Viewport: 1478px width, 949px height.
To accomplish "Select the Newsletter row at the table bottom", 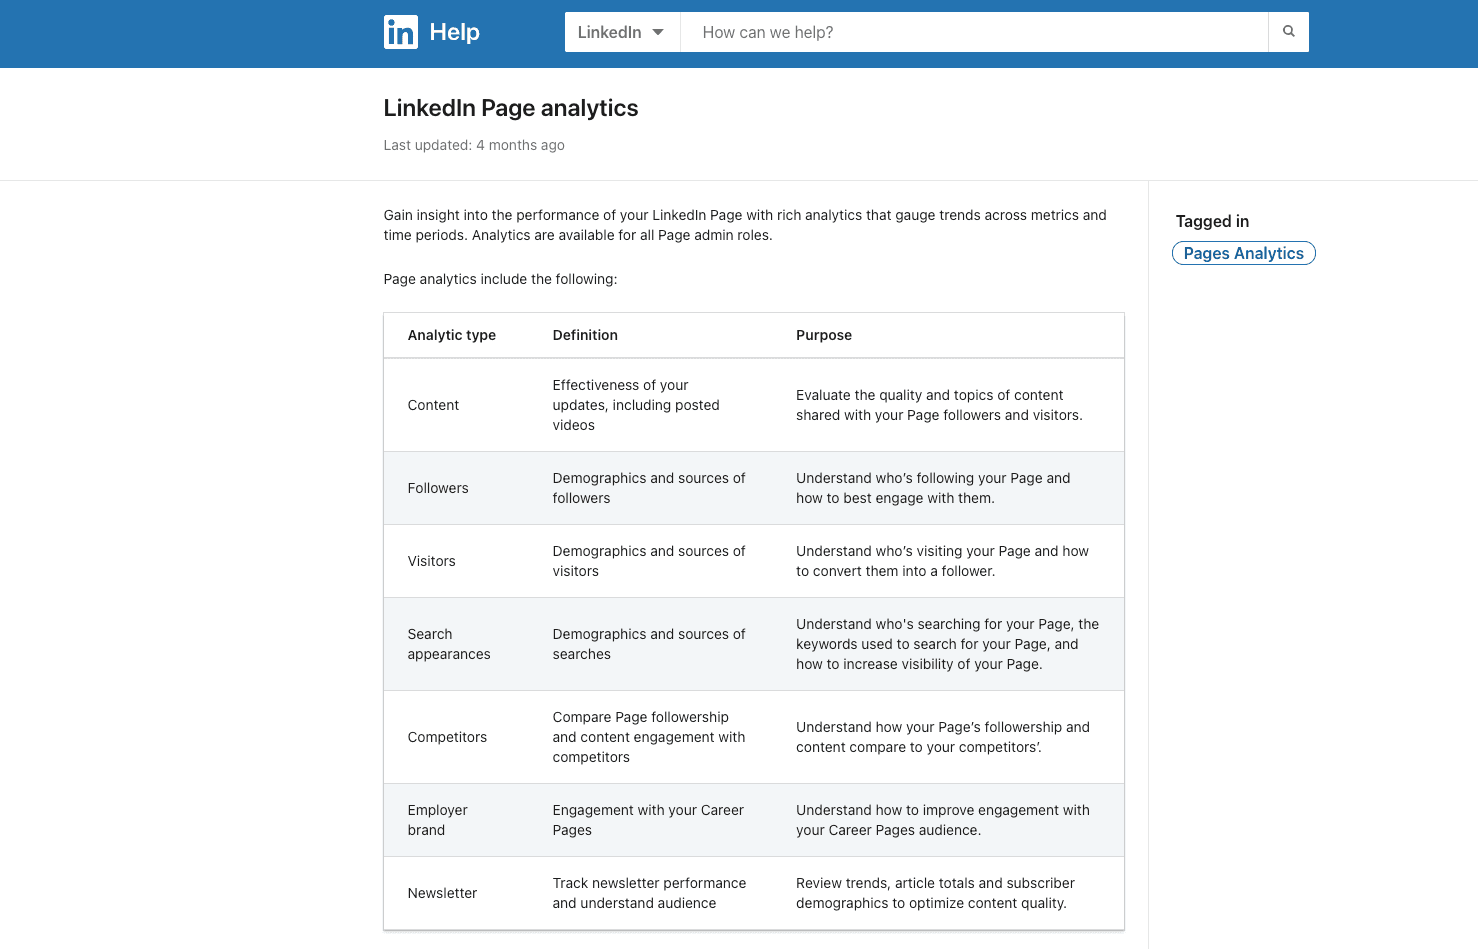I will click(442, 893).
